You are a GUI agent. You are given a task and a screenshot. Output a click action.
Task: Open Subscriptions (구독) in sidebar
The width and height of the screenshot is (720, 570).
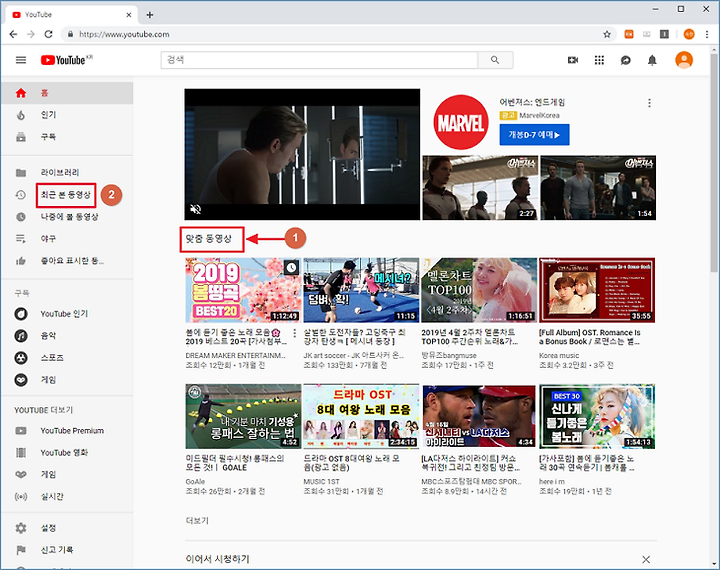coord(67,137)
